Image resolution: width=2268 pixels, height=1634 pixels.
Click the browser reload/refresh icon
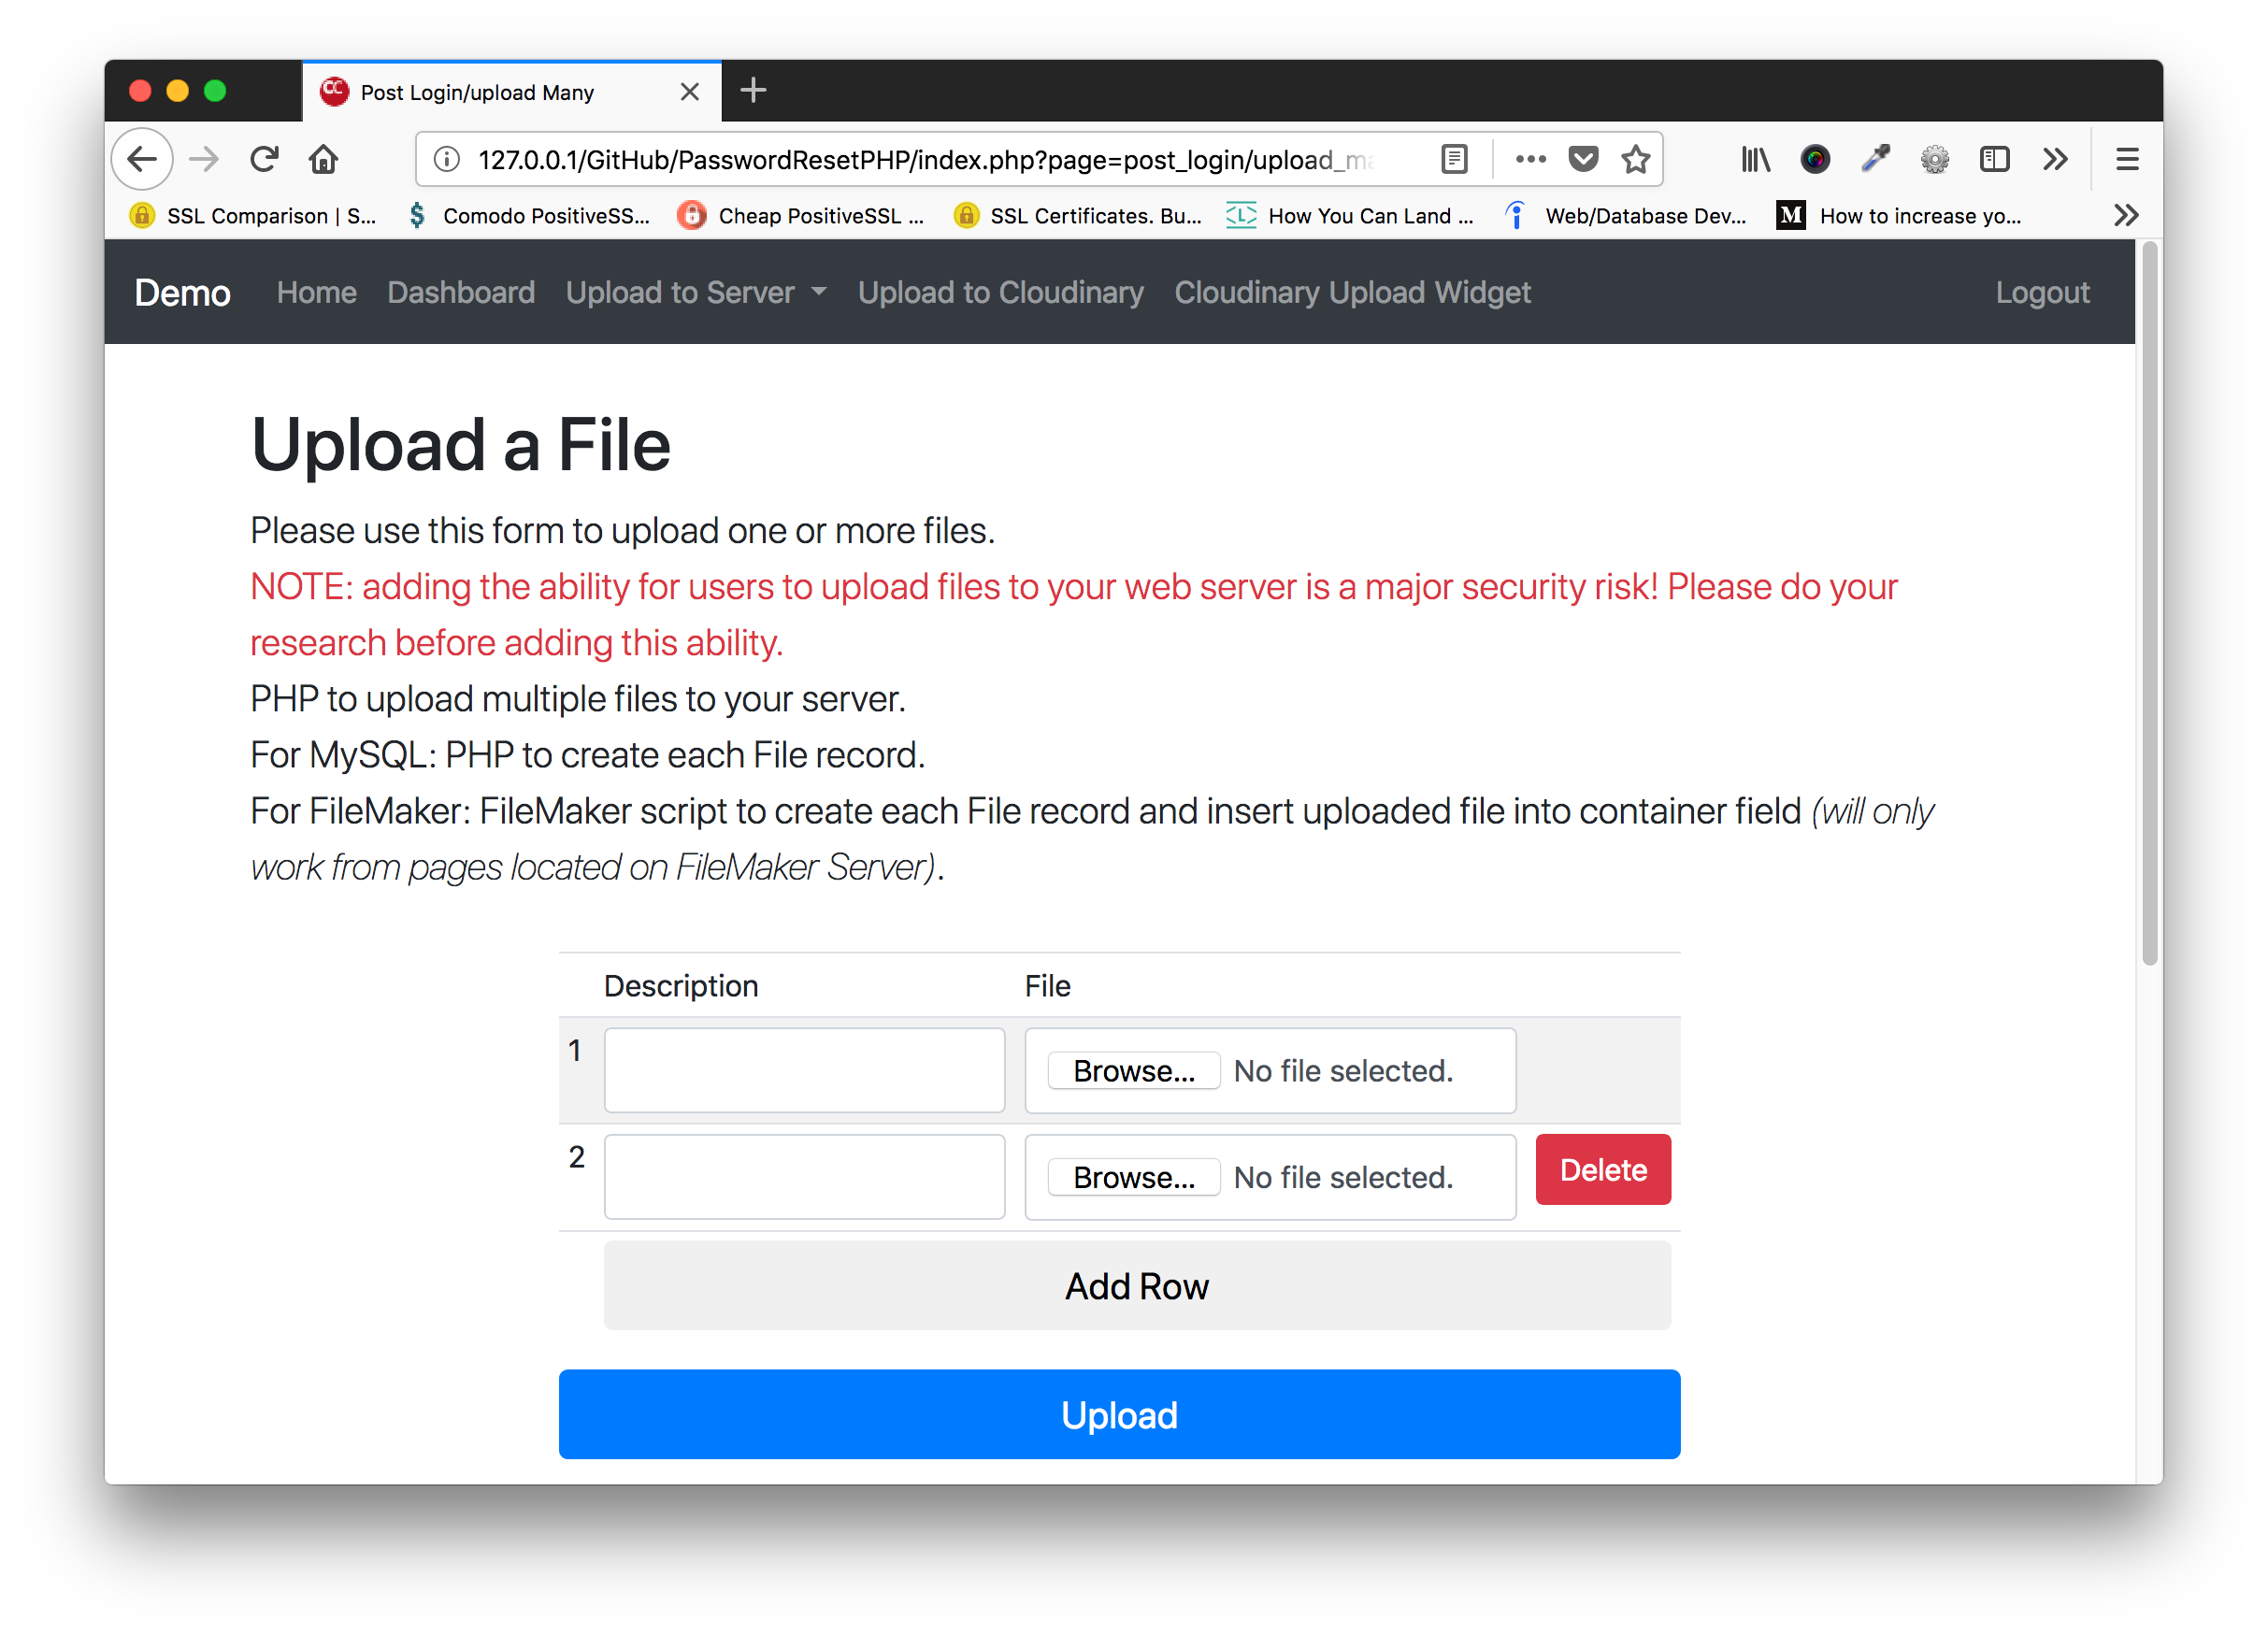[x=266, y=159]
